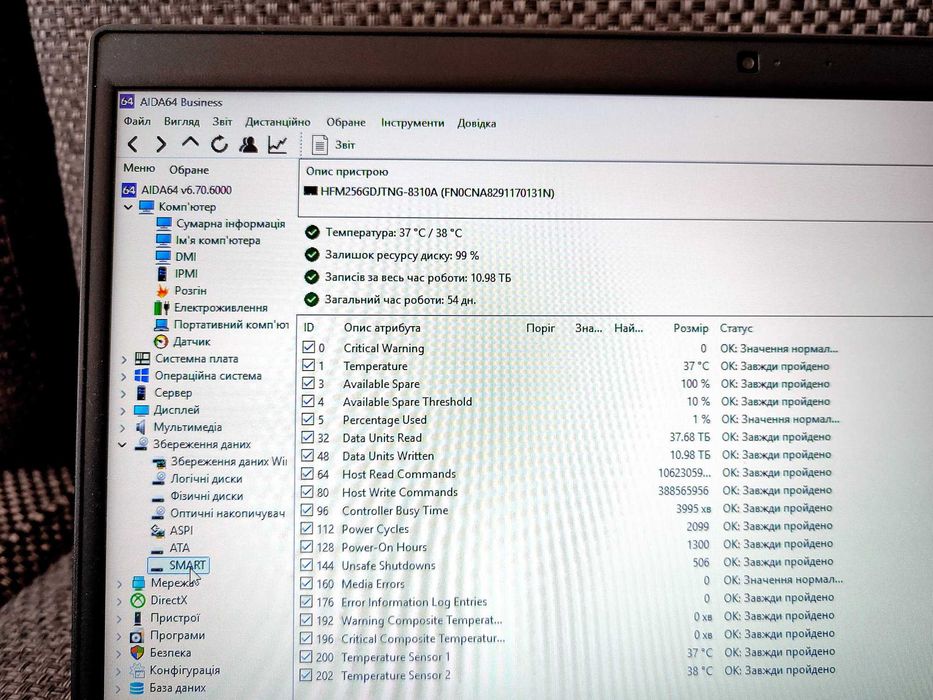
Task: Open the user manager silhouette toolbar icon
Action: 248,144
